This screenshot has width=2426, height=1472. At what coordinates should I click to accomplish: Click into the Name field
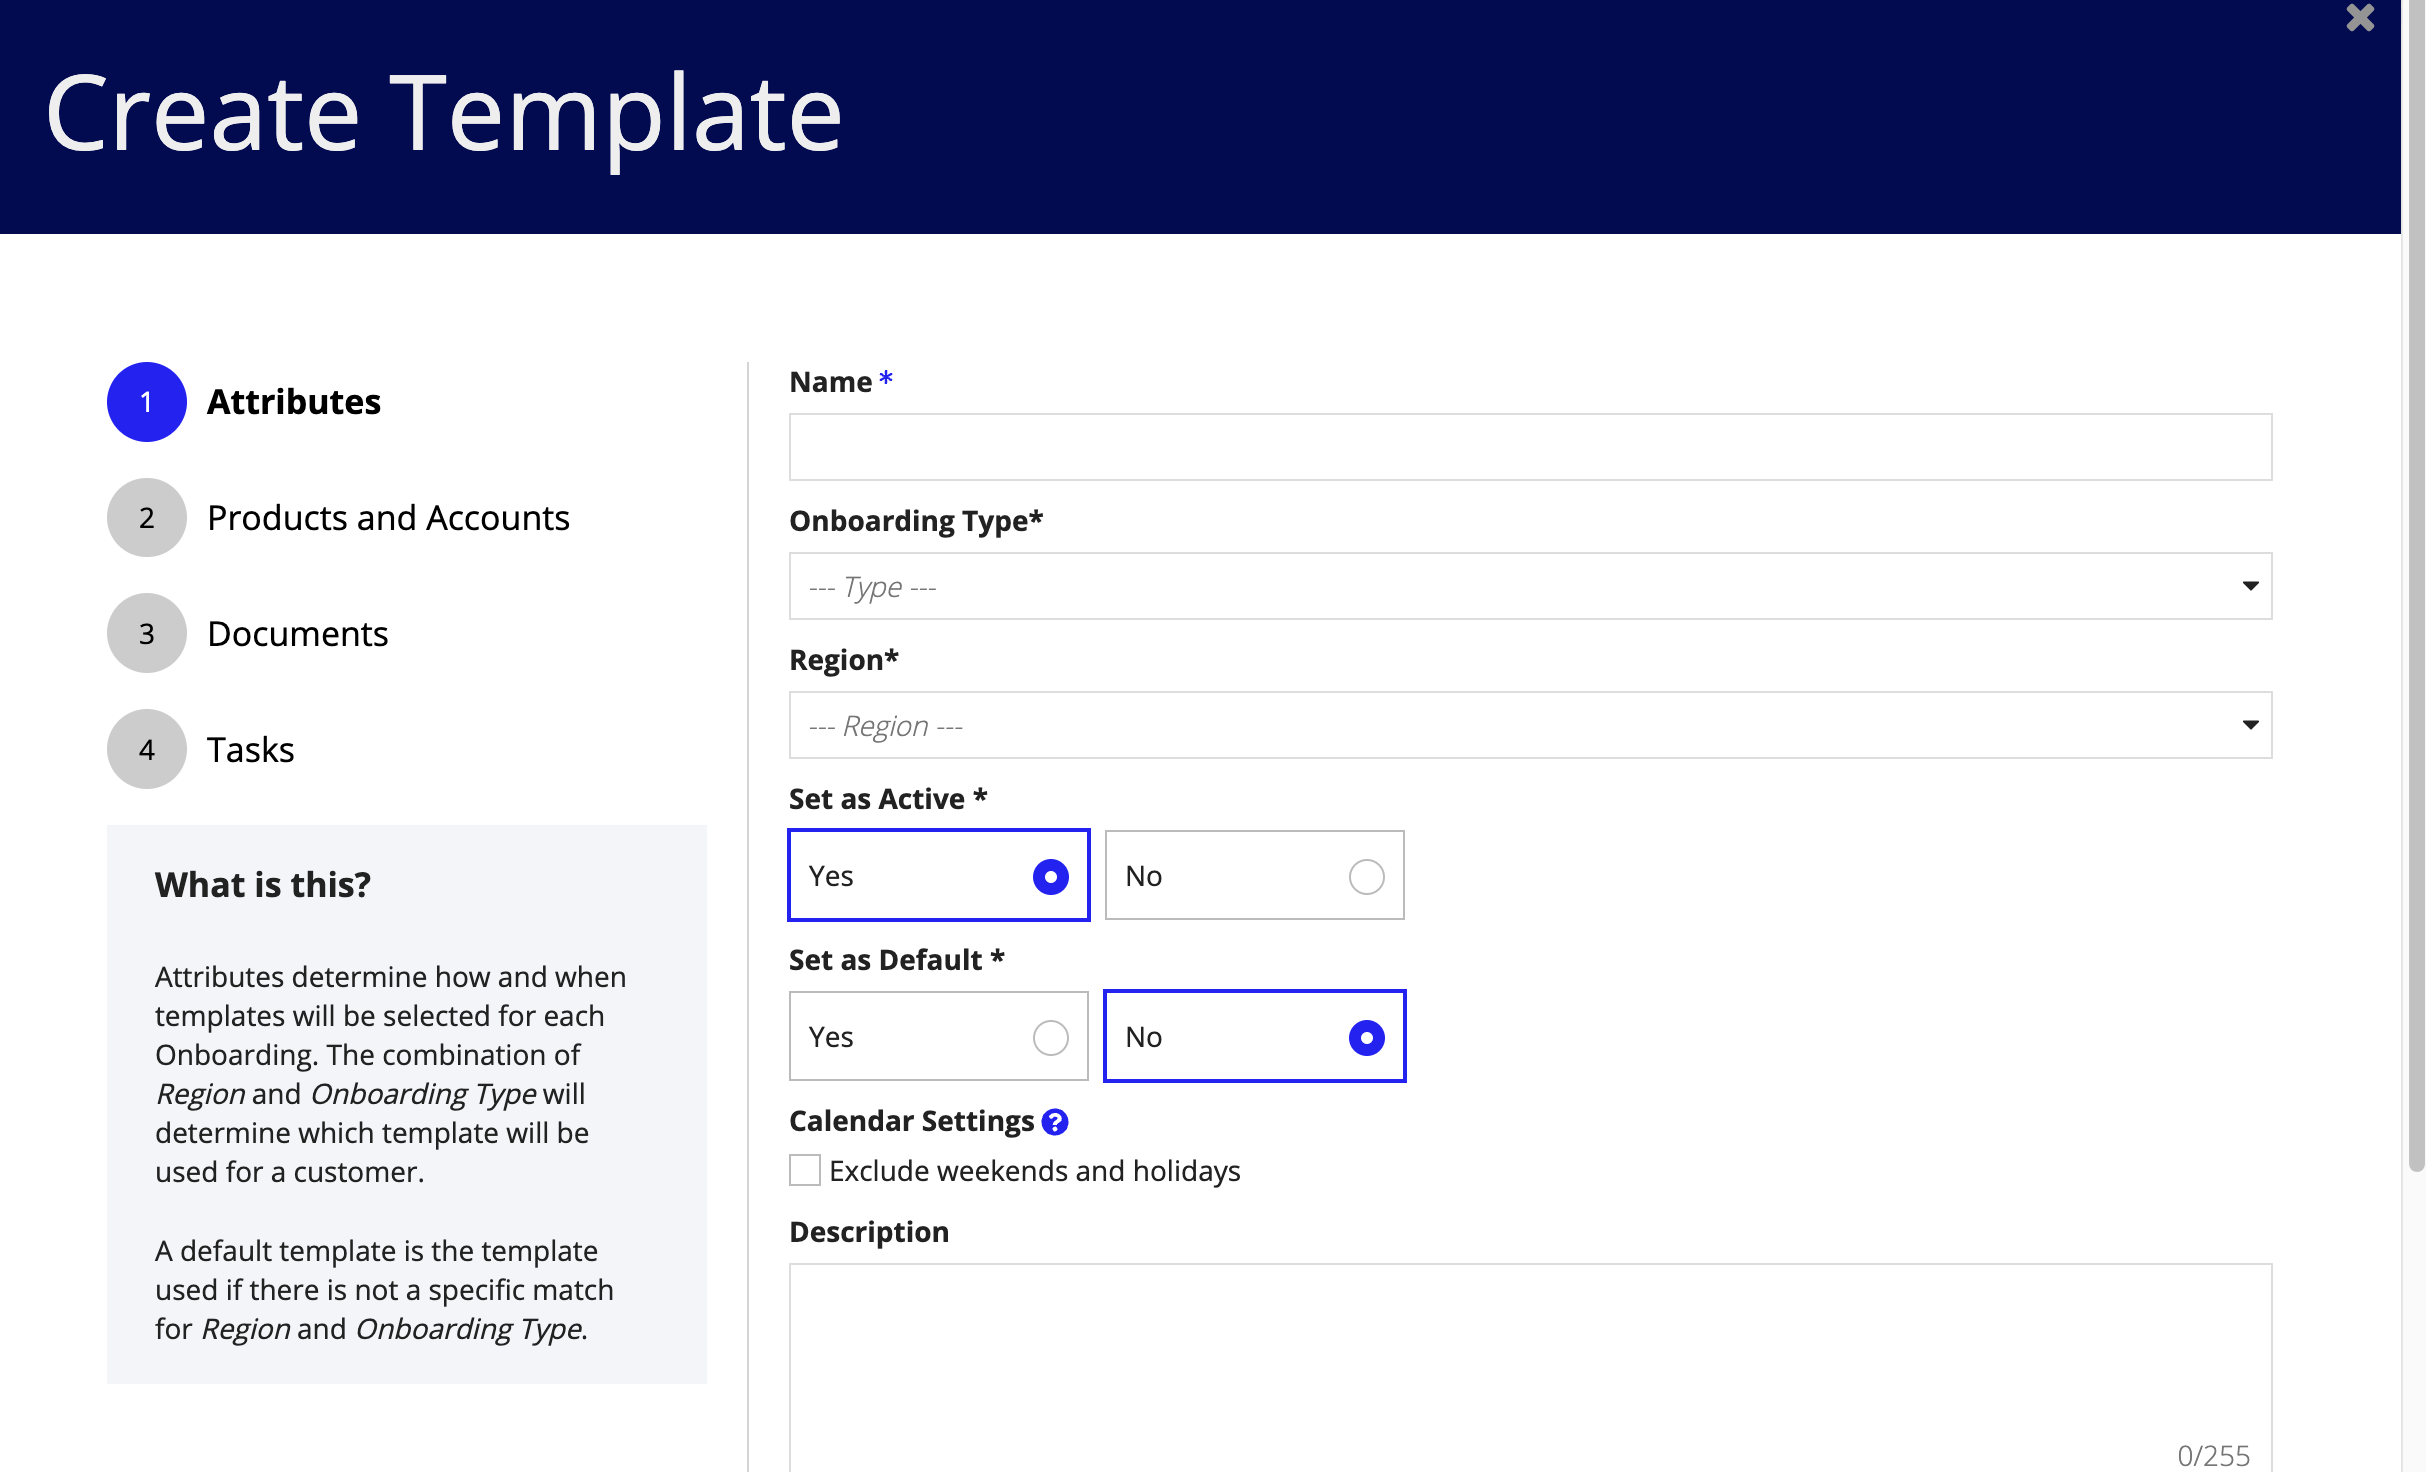1530,447
